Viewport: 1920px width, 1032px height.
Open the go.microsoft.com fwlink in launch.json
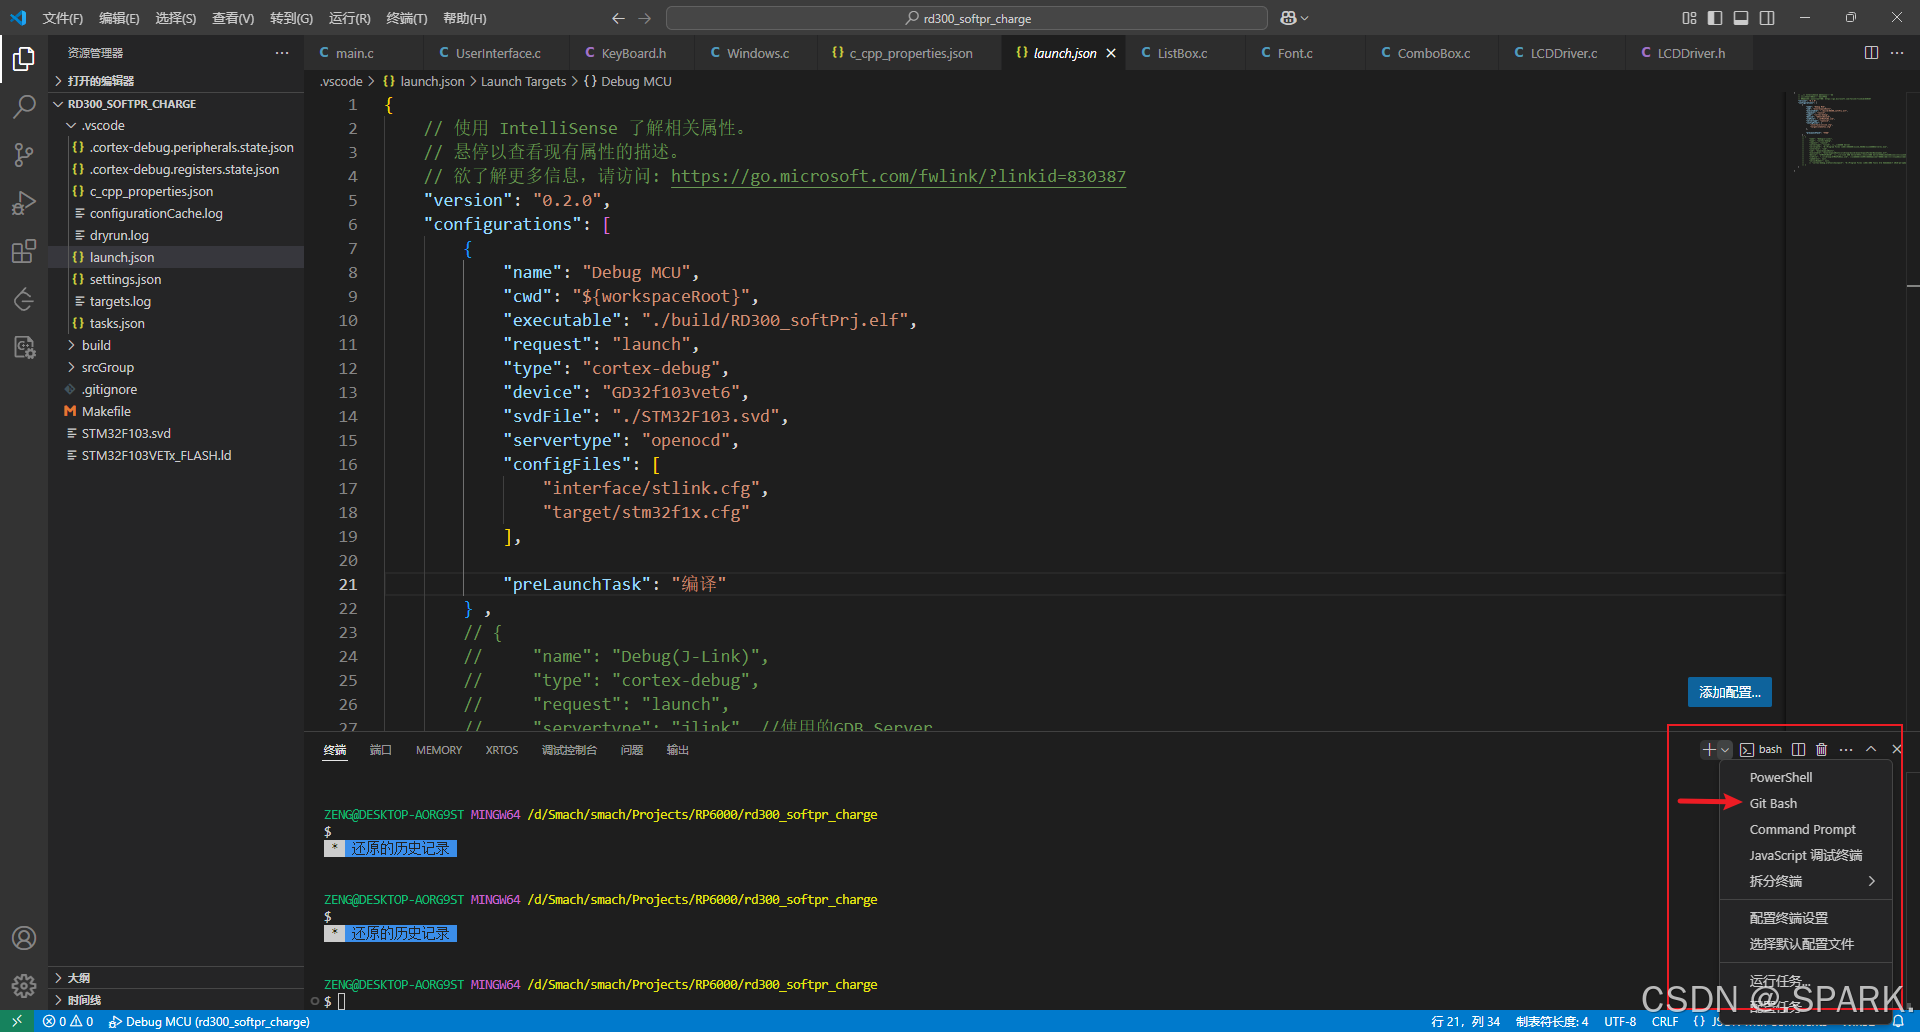pos(898,176)
